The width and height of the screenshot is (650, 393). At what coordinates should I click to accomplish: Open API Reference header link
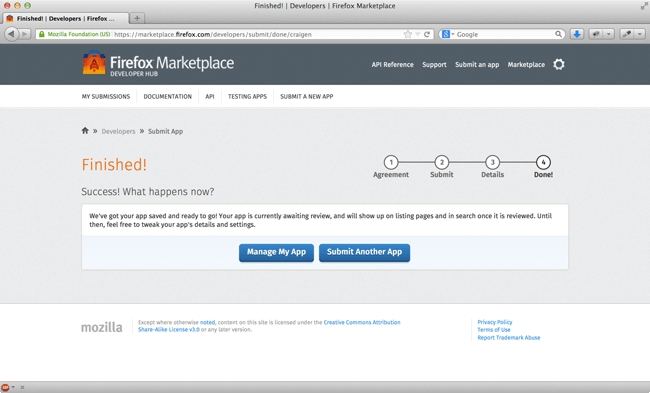tap(392, 65)
